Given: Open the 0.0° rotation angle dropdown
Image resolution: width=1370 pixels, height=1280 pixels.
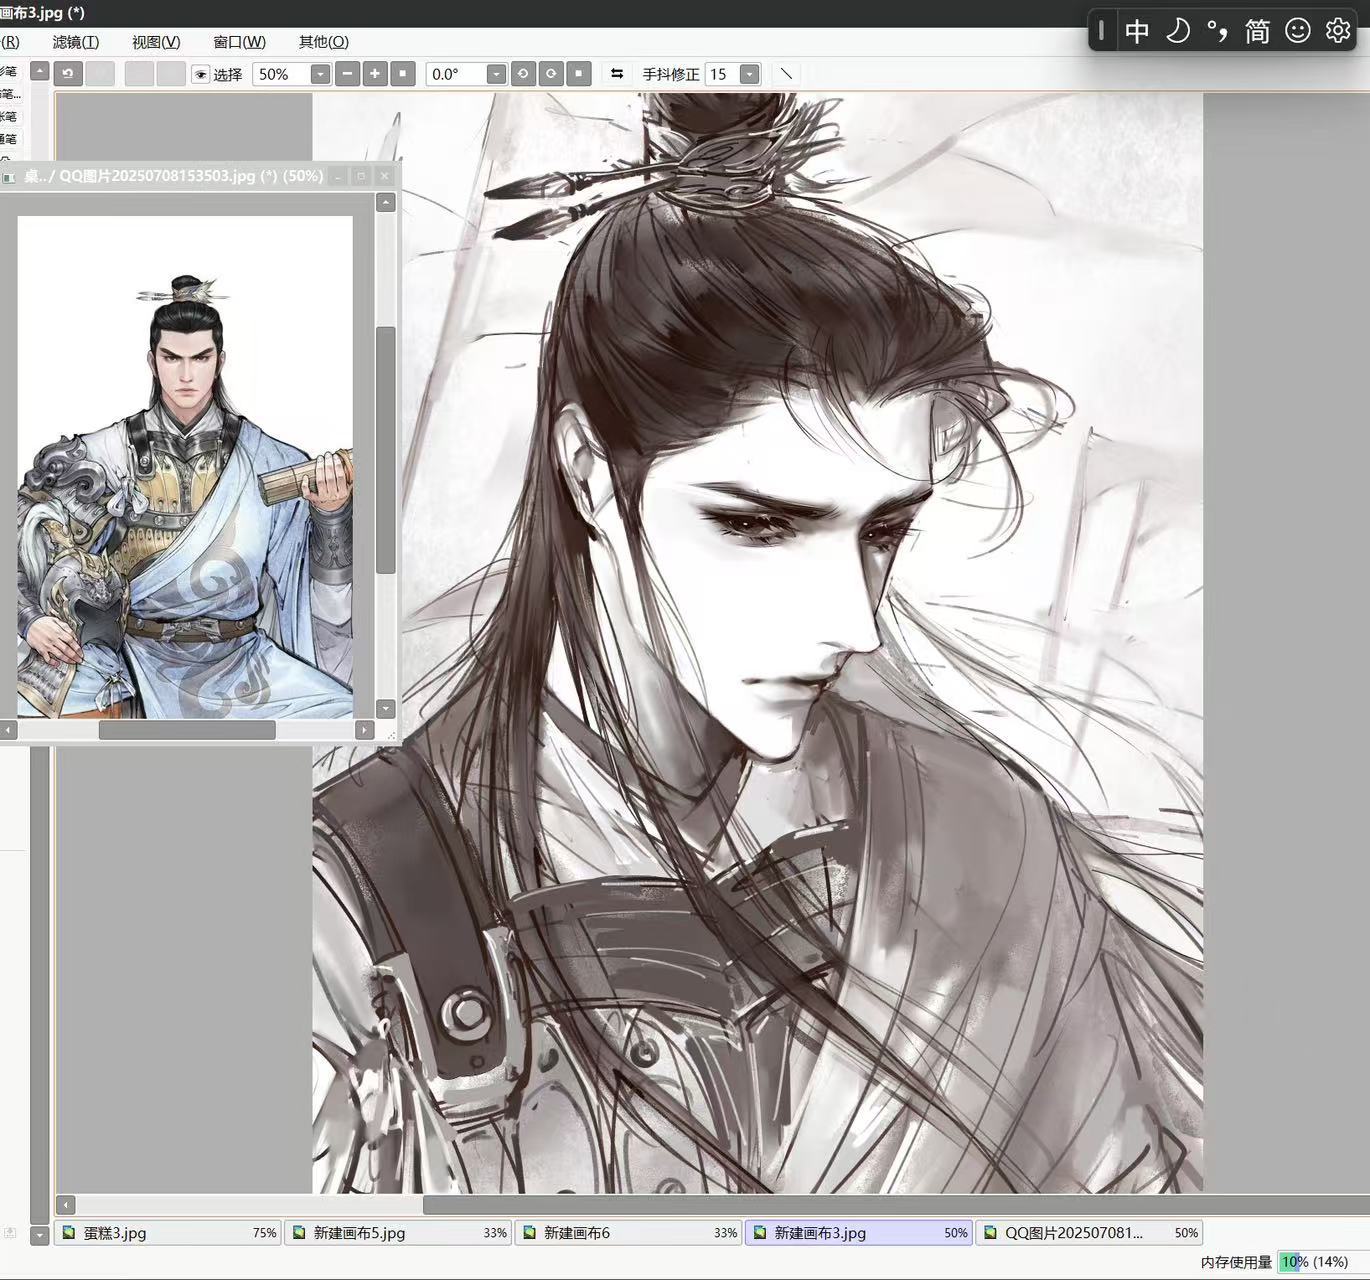Looking at the screenshot, I should (496, 74).
